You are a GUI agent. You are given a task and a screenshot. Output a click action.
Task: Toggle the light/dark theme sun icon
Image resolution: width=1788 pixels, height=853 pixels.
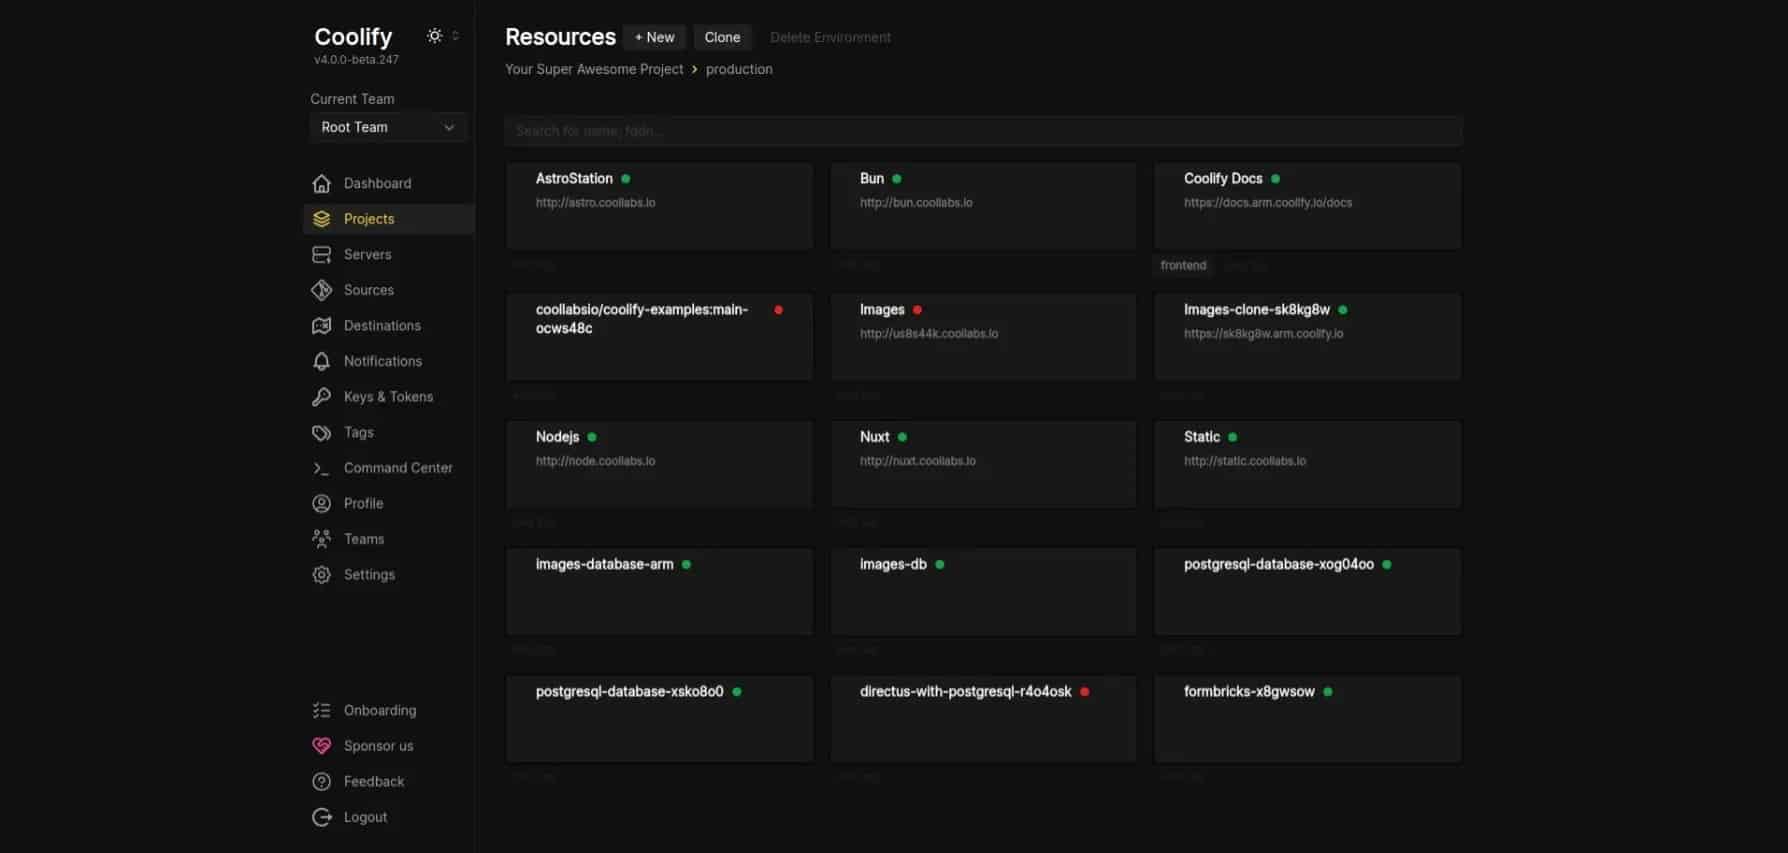point(434,36)
